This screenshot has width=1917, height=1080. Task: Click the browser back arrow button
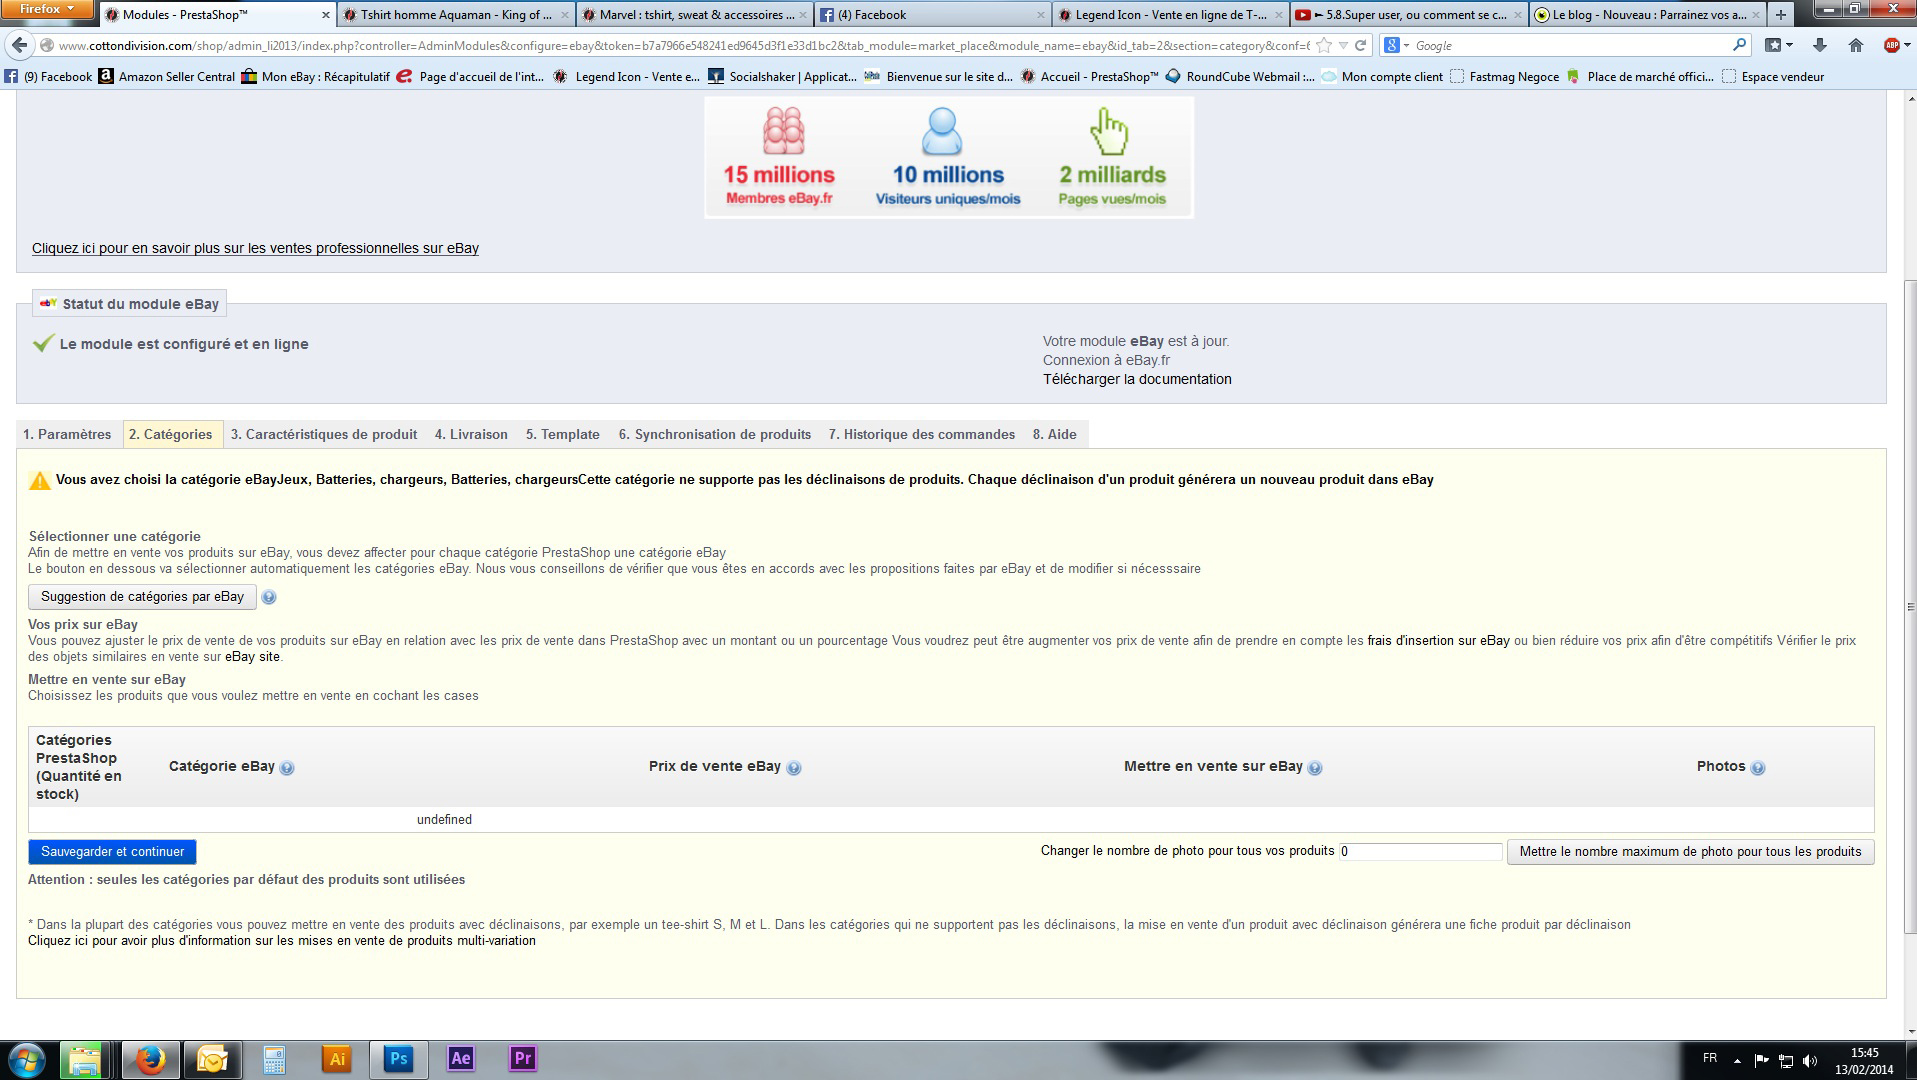point(19,45)
